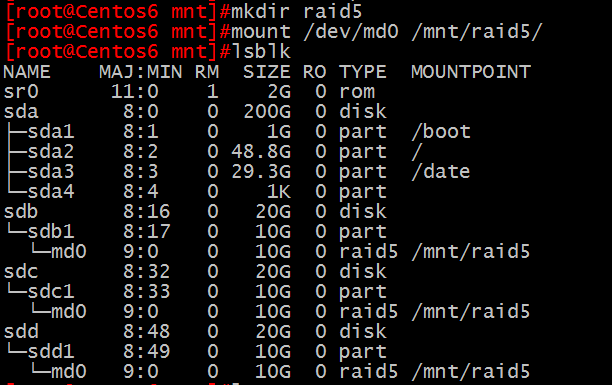Click the 8:32 device number
This screenshot has height=385, width=612.
(147, 271)
